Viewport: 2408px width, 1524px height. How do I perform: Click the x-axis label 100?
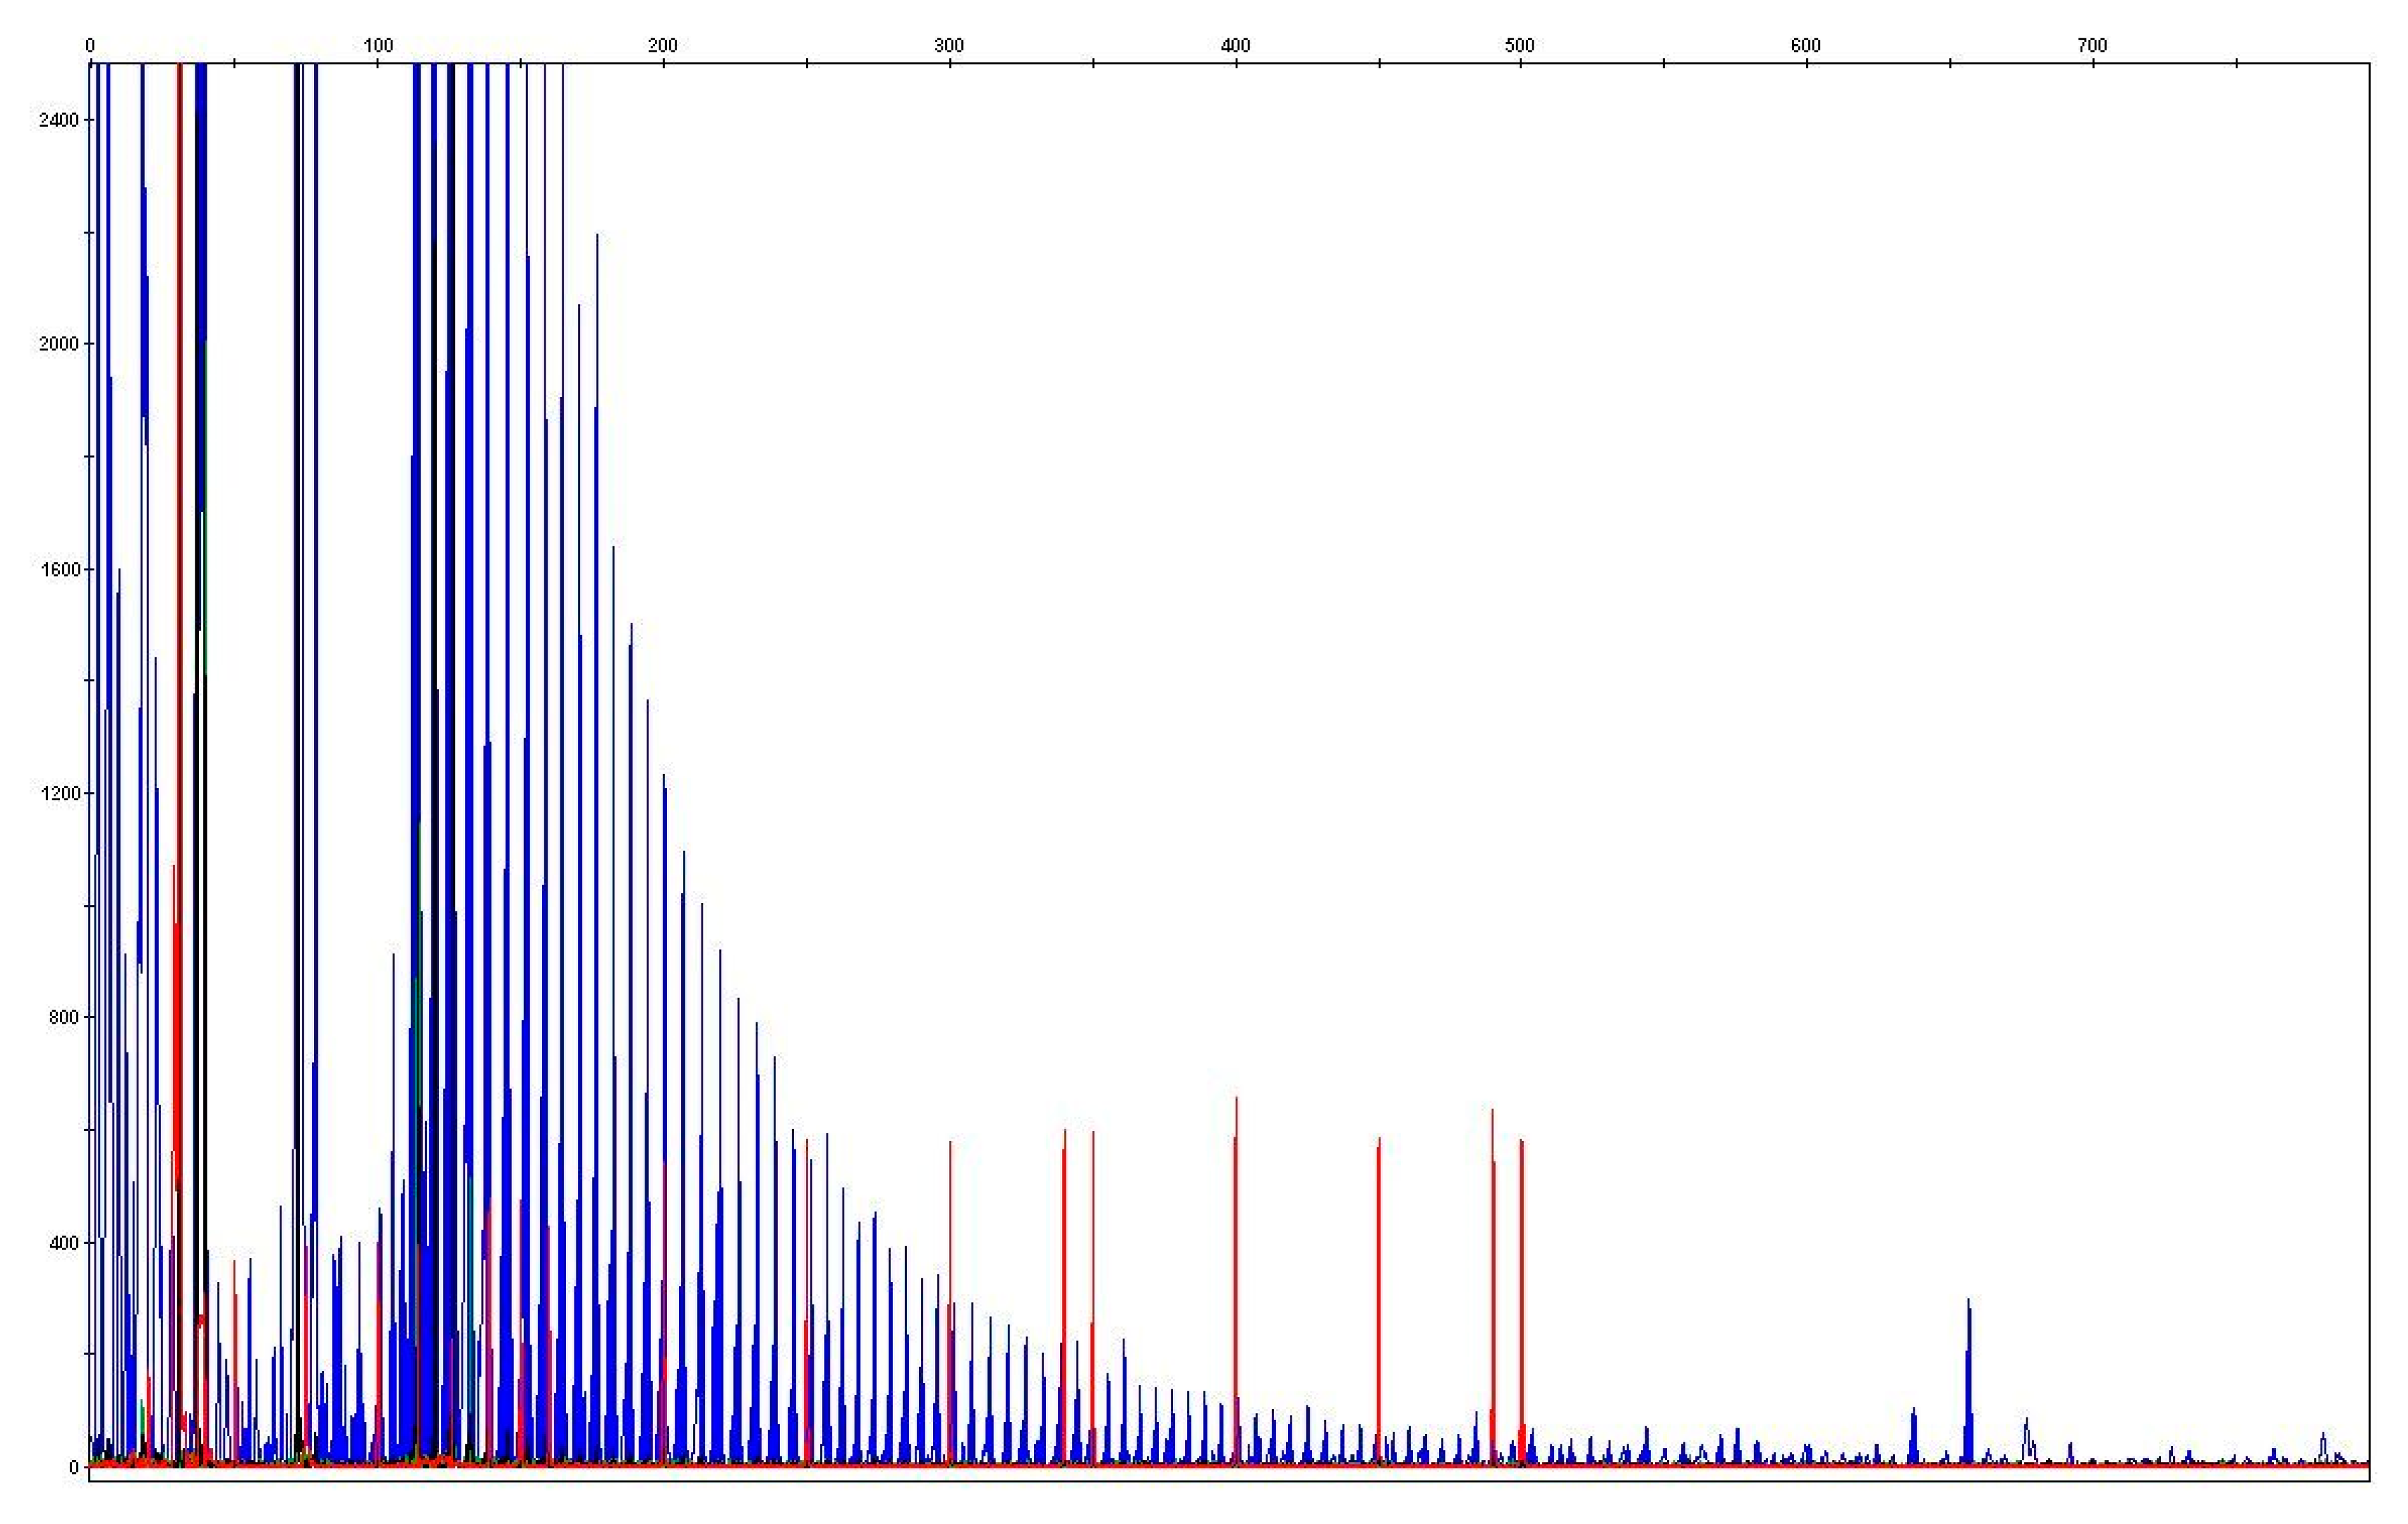378,45
